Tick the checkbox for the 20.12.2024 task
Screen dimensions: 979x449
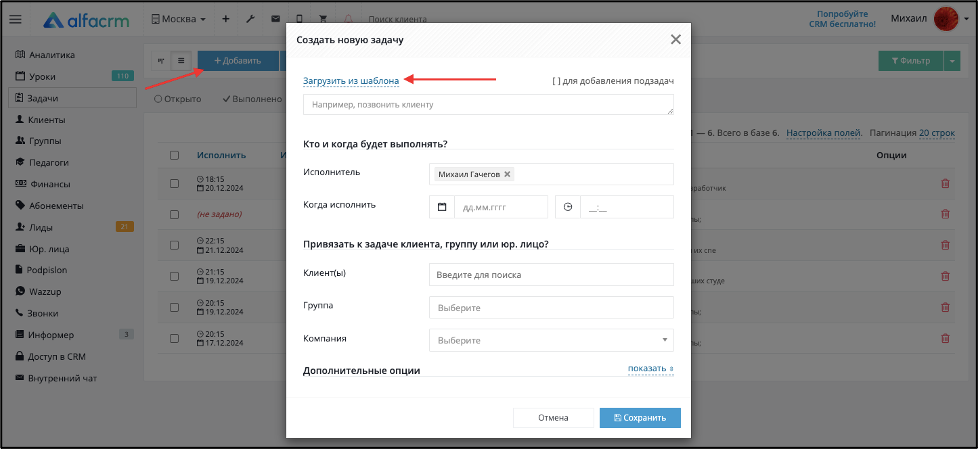click(x=175, y=184)
